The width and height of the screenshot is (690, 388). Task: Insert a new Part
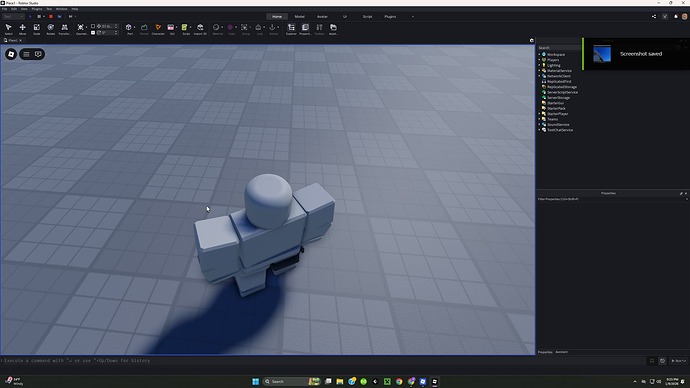[128, 29]
